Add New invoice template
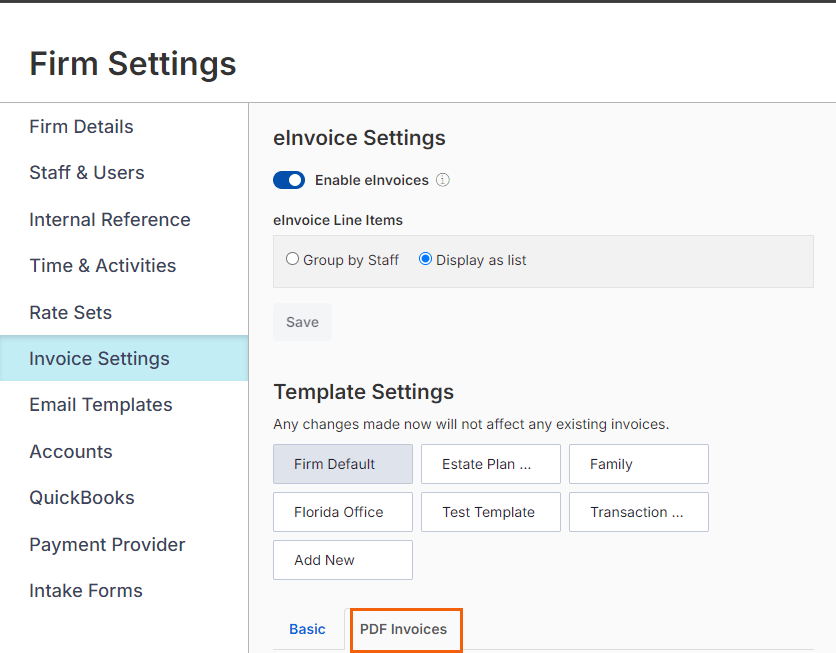Image resolution: width=836 pixels, height=653 pixels. pyautogui.click(x=342, y=560)
